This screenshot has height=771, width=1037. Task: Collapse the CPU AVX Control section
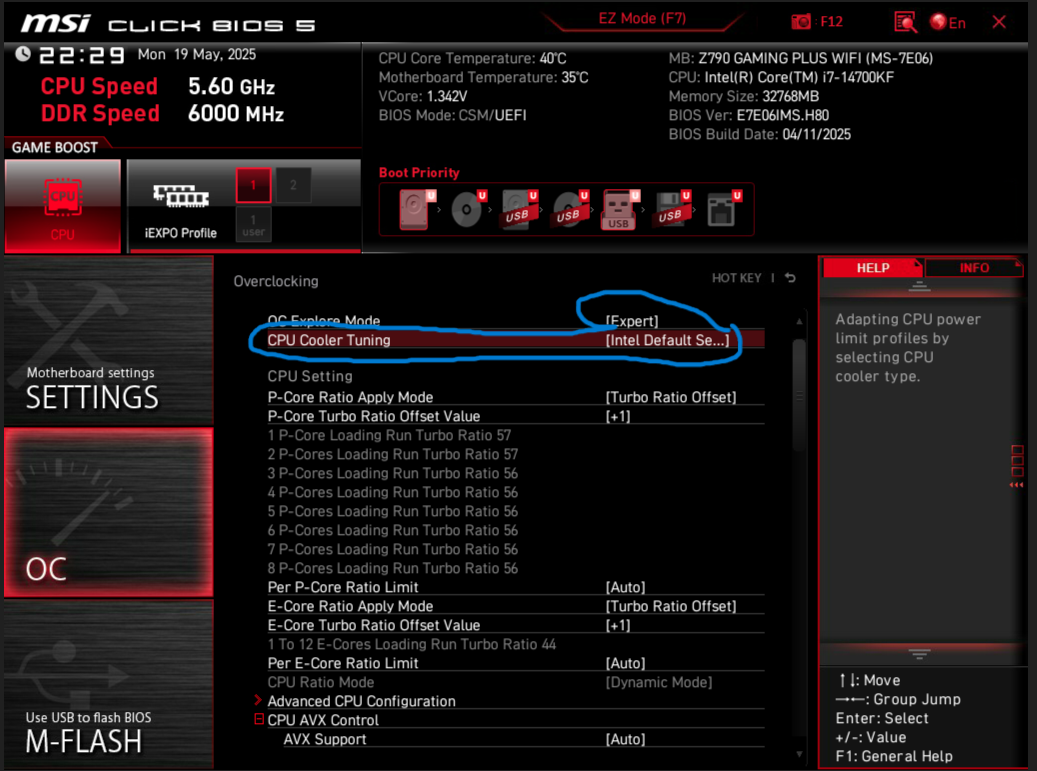pos(259,719)
